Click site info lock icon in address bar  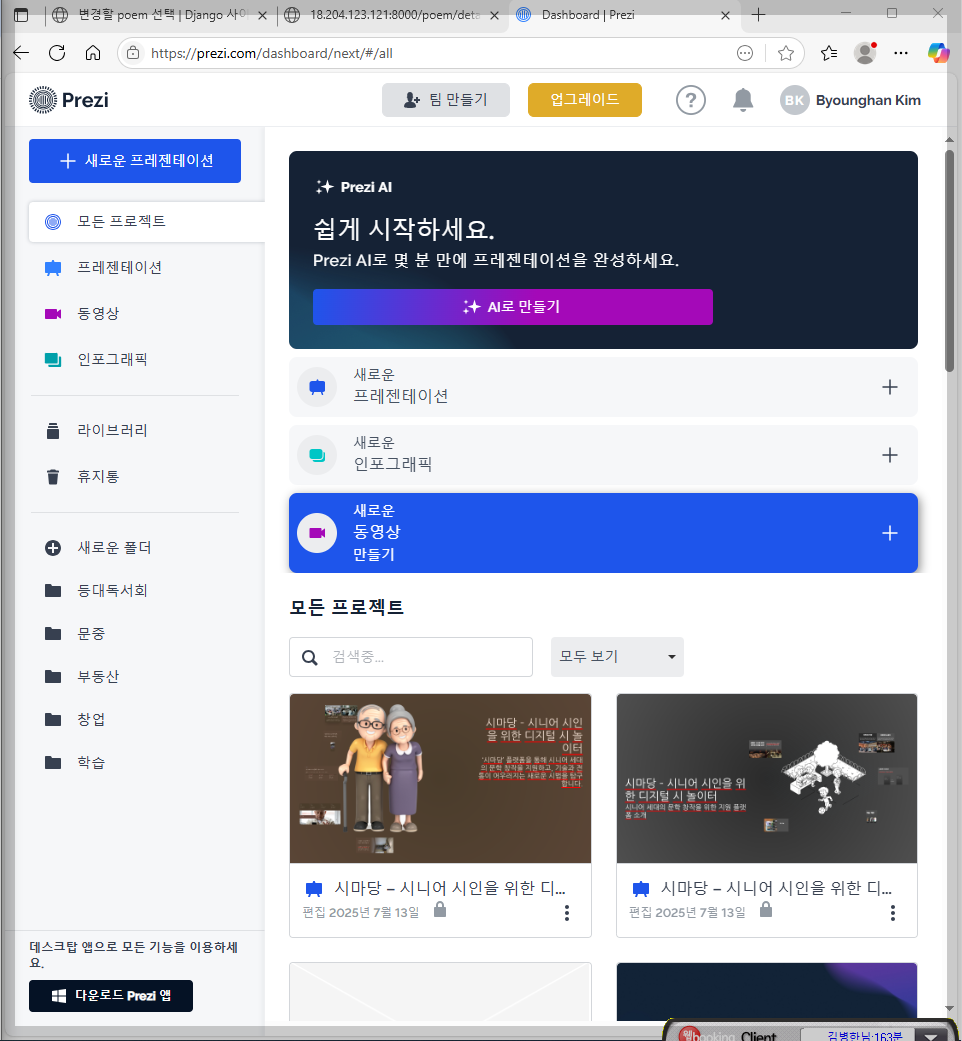133,53
